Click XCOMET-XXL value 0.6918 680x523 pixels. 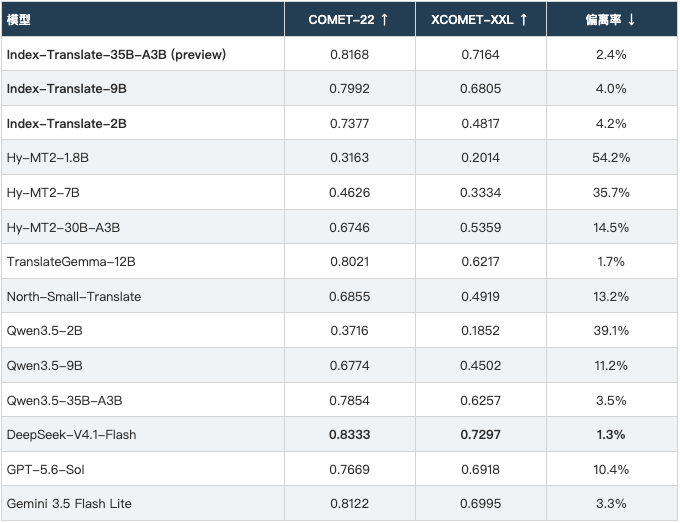tap(481, 470)
